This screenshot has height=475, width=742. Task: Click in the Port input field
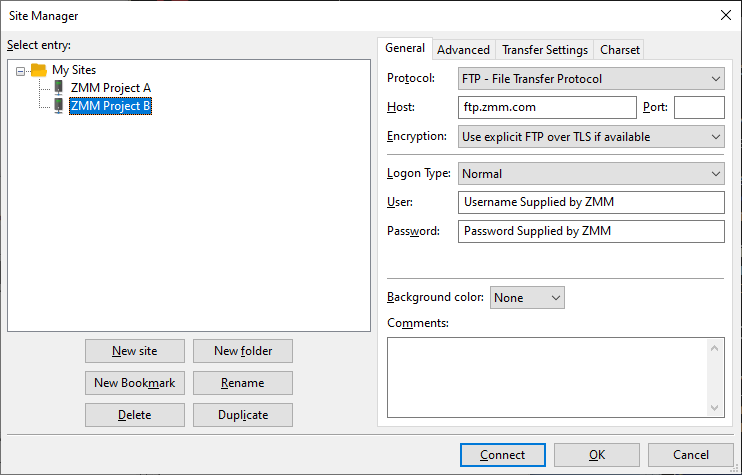pyautogui.click(x=699, y=107)
